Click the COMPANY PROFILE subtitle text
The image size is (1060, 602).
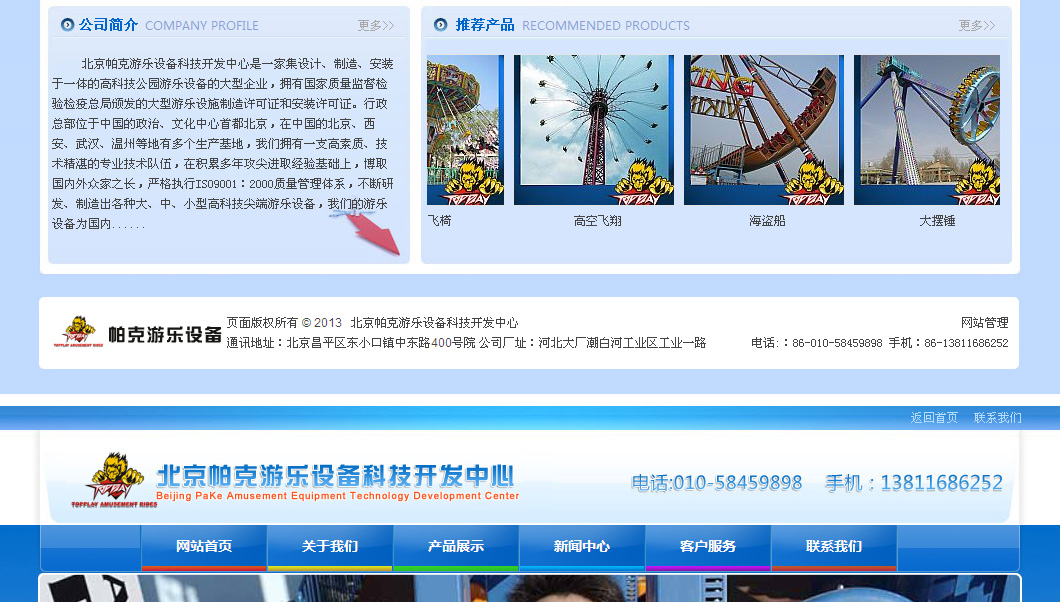202,26
